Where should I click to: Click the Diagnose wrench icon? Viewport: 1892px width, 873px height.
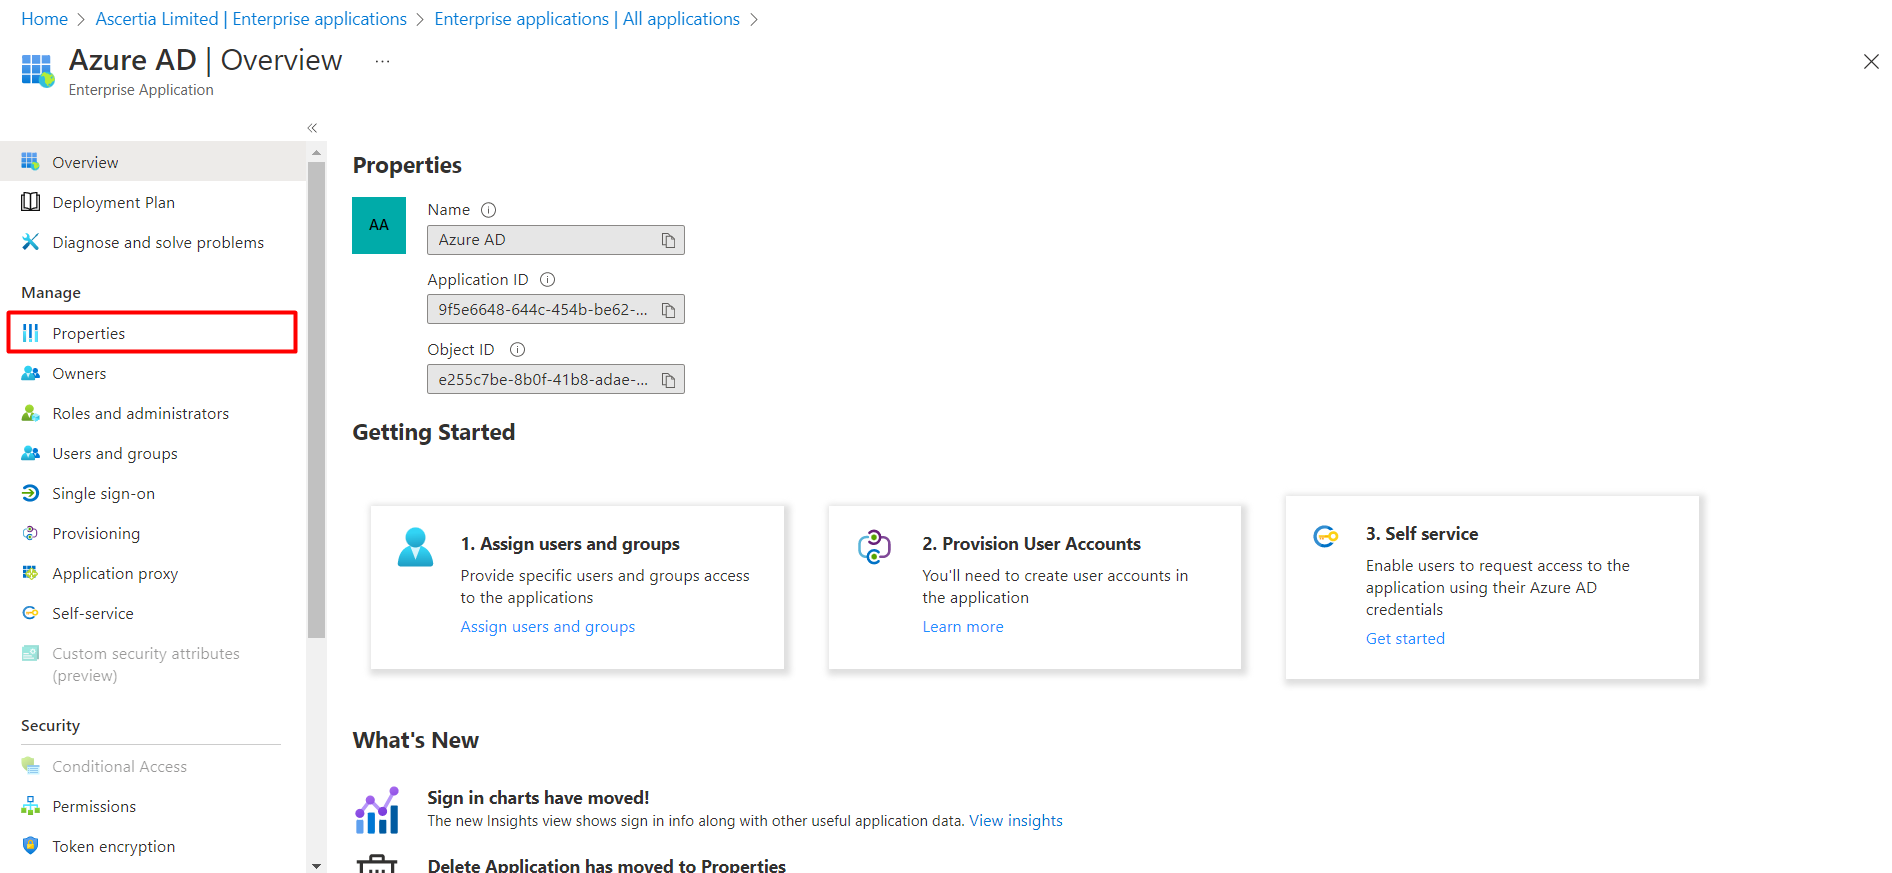[31, 242]
